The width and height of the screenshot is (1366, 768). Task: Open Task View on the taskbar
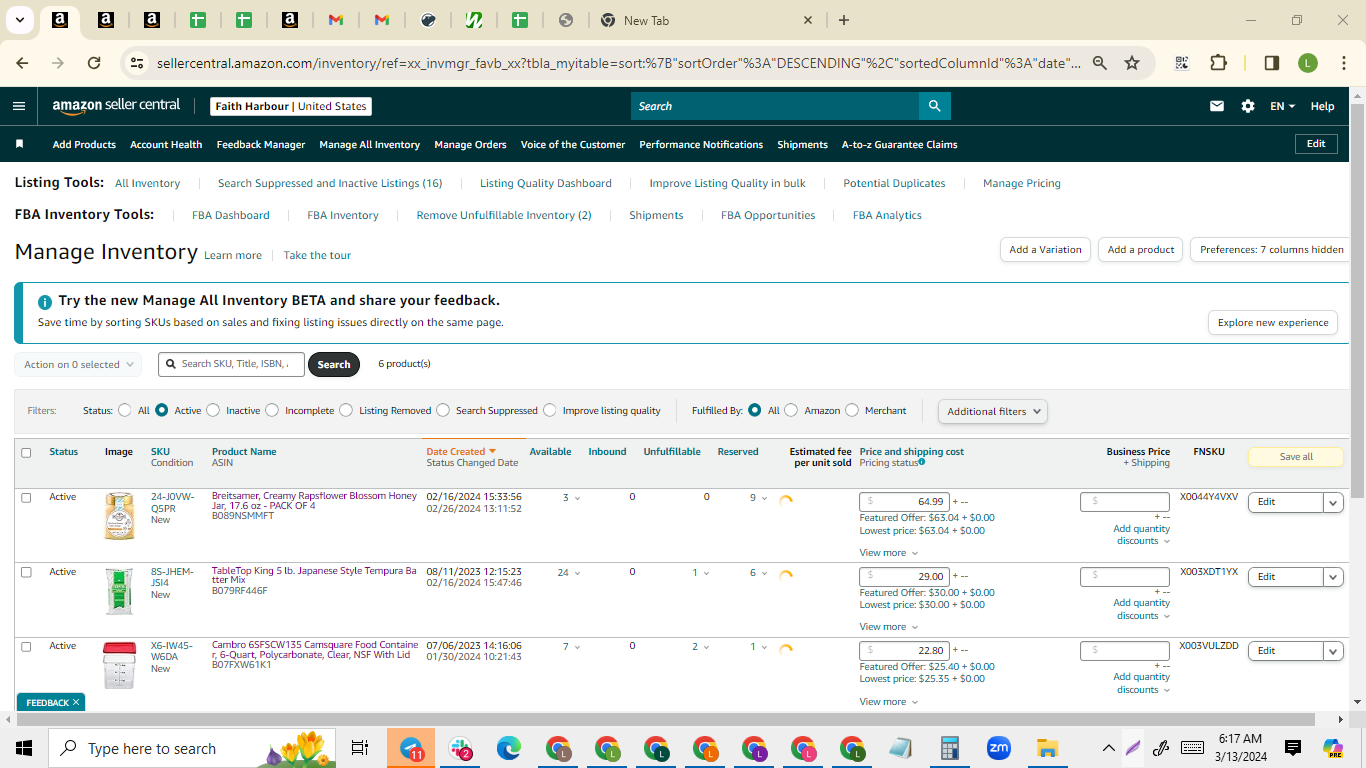360,748
